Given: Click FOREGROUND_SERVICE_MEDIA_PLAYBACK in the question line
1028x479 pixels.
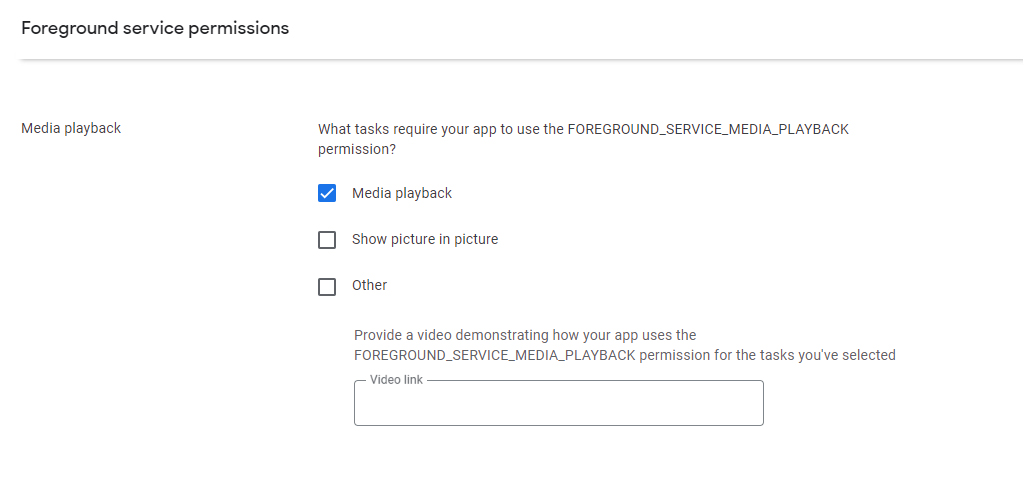Looking at the screenshot, I should coord(708,129).
